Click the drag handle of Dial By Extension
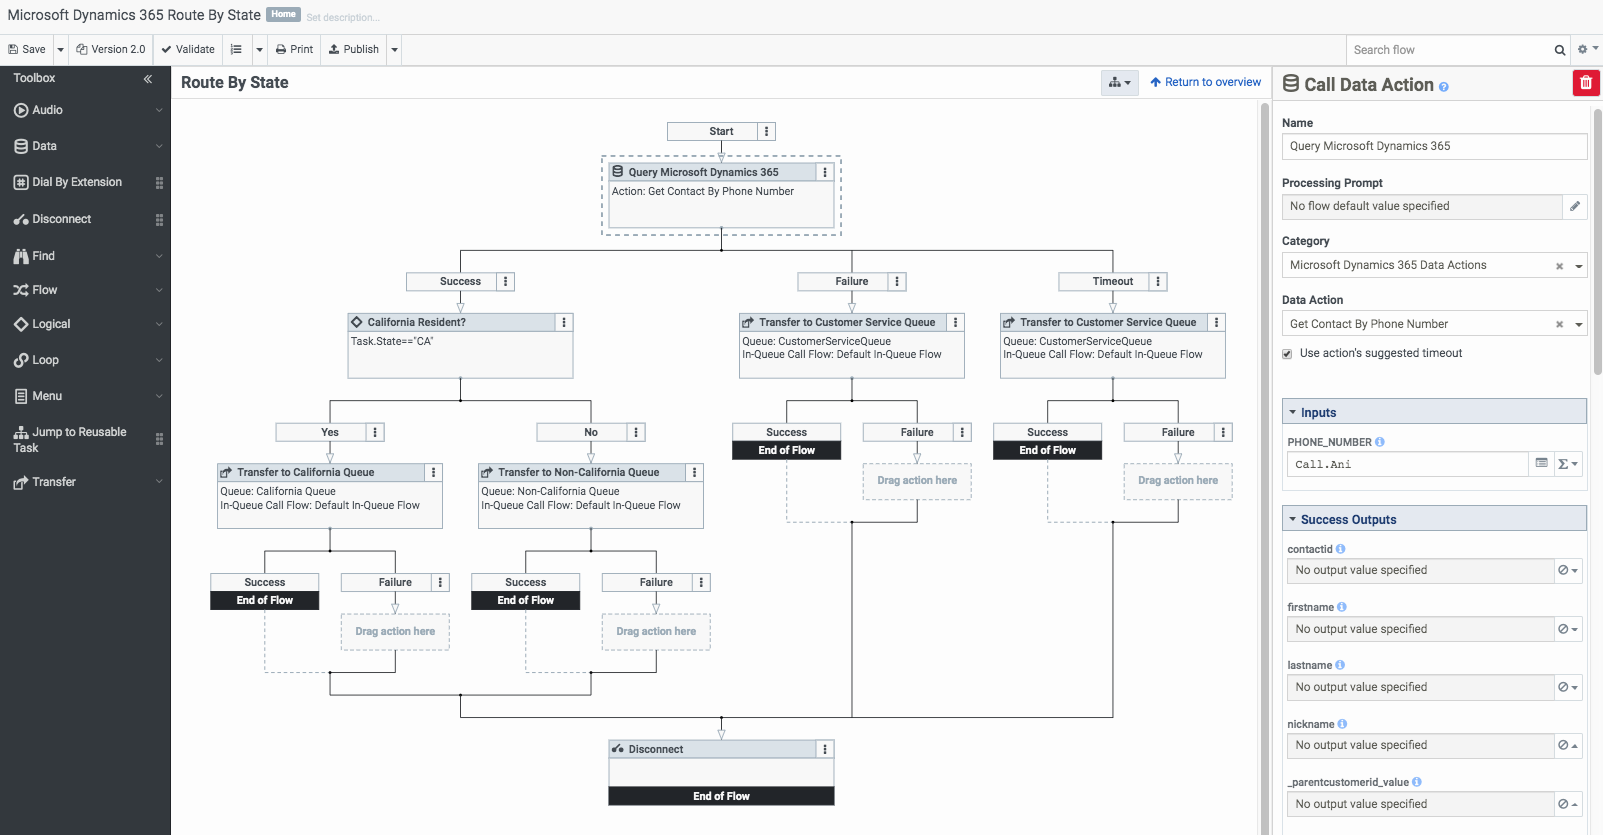 pos(159,183)
